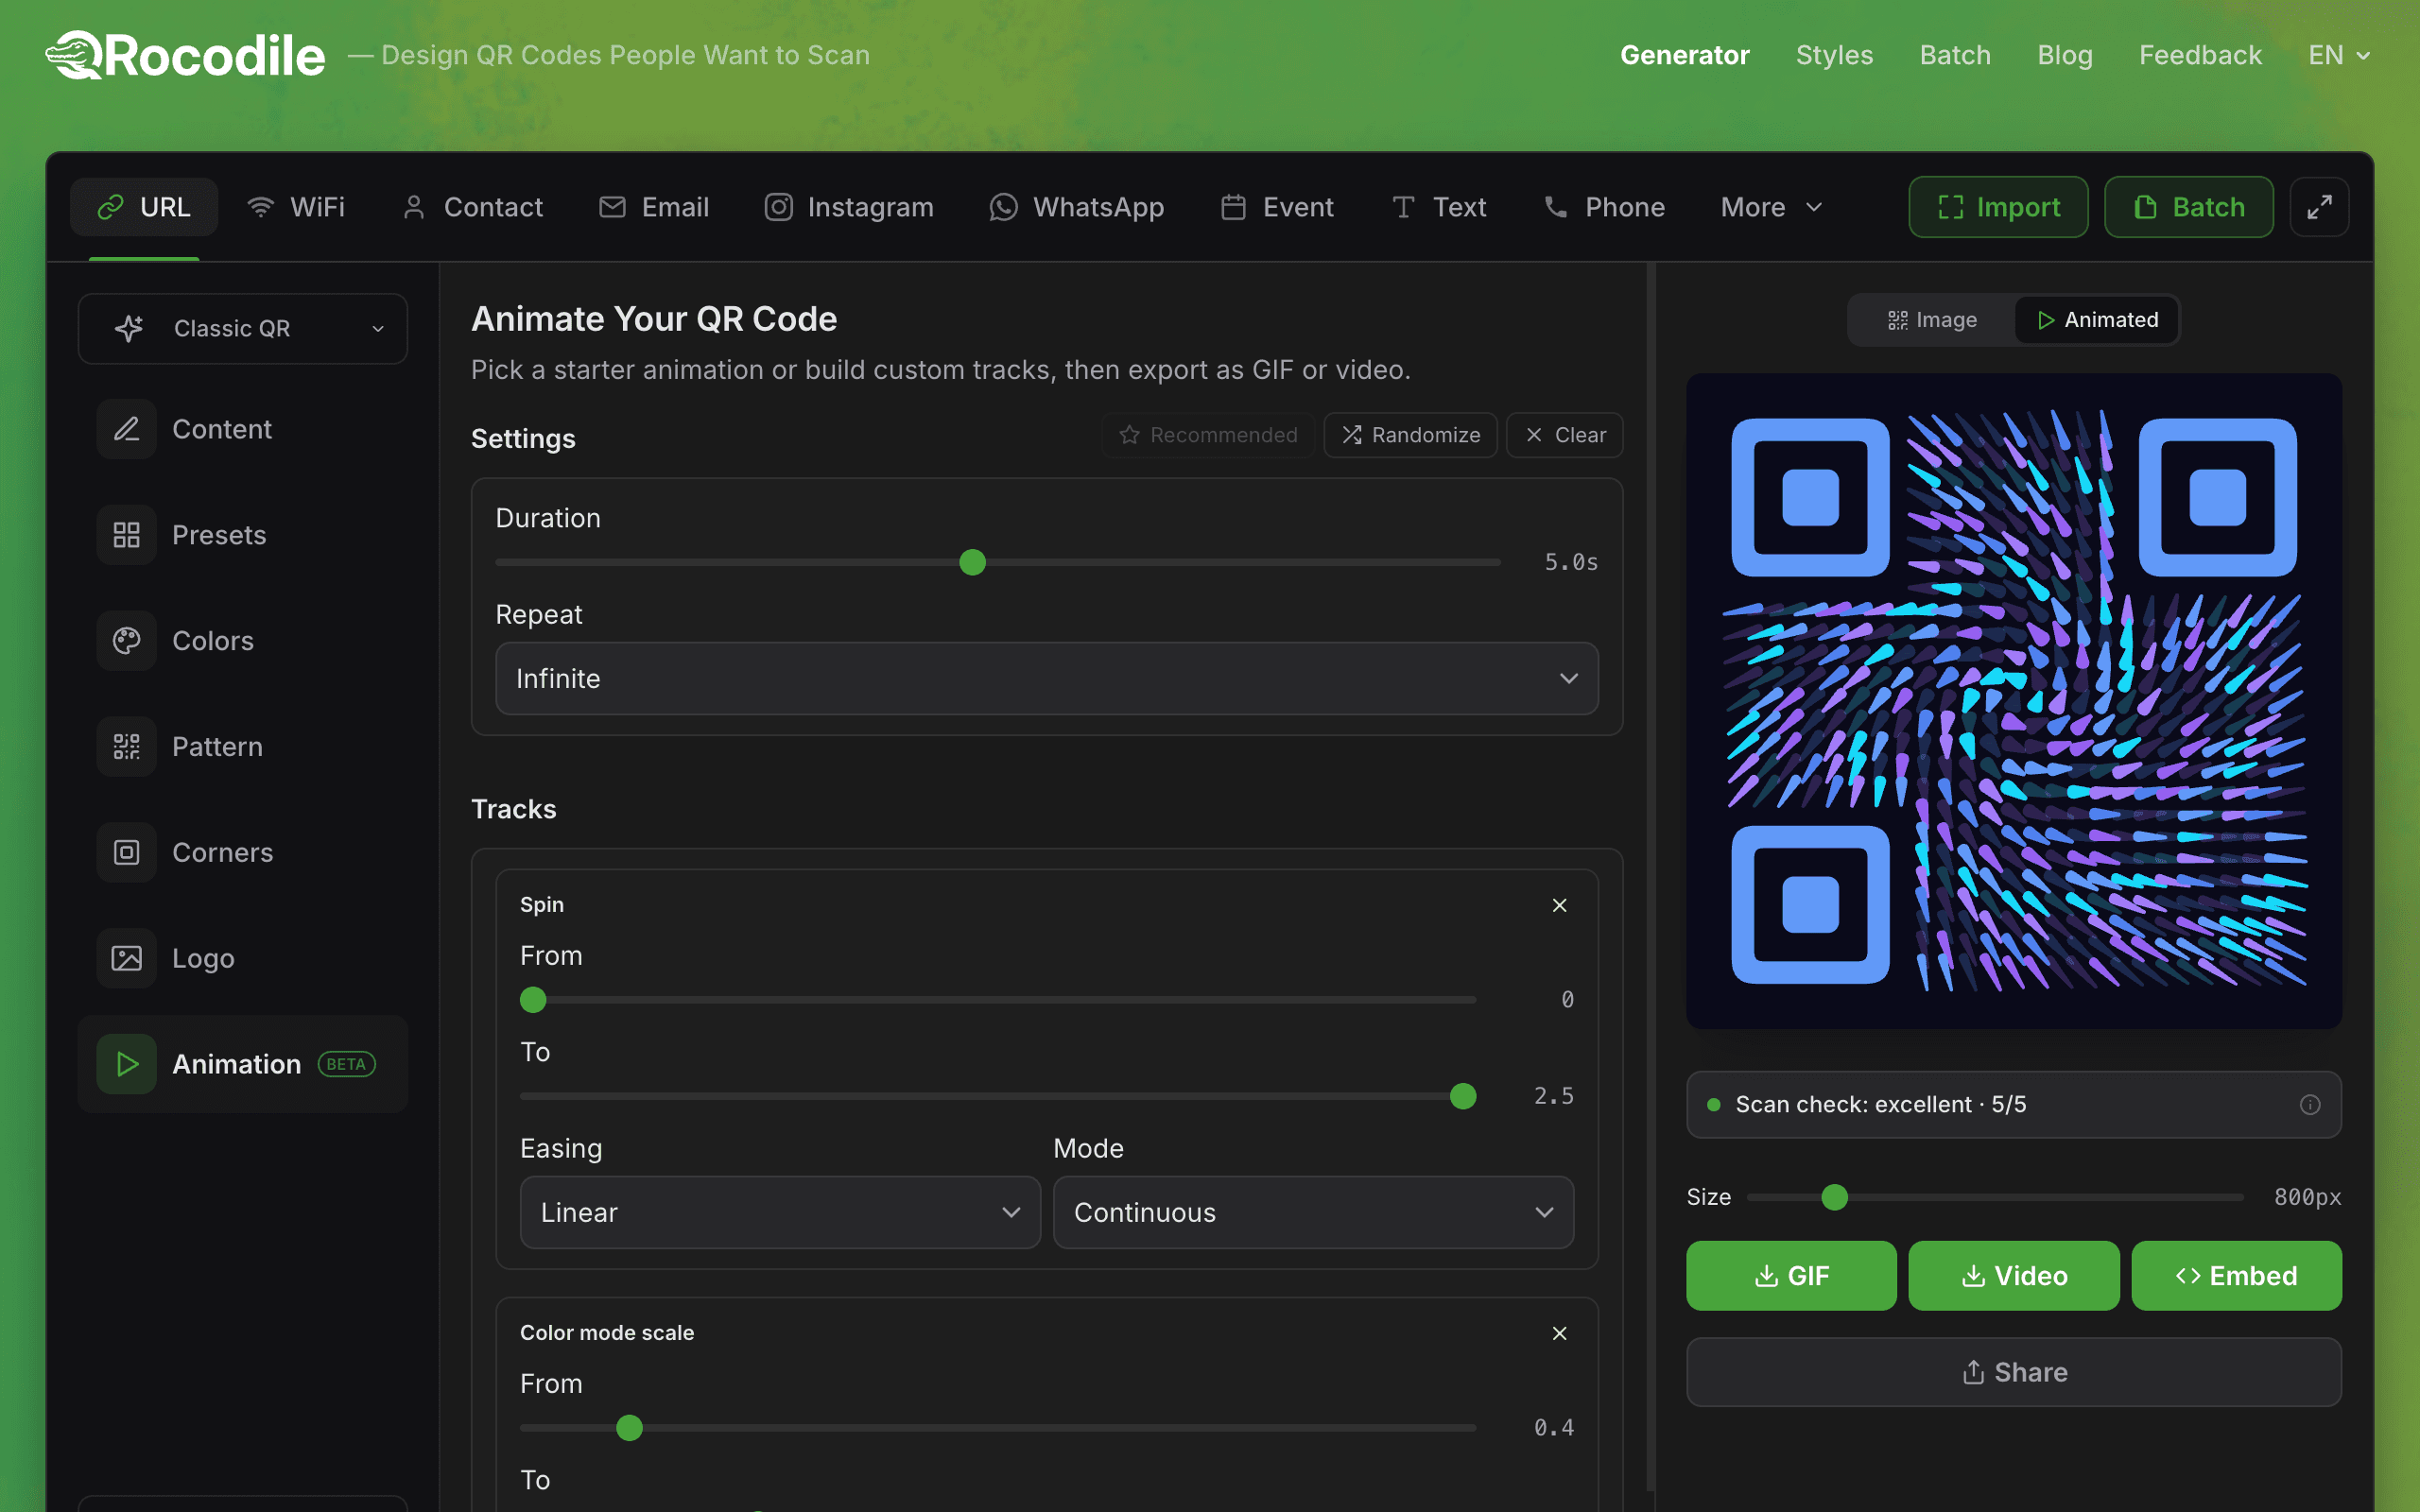Image resolution: width=2420 pixels, height=1512 pixels.
Task: Open Styles in top navigation
Action: [x=1834, y=55]
